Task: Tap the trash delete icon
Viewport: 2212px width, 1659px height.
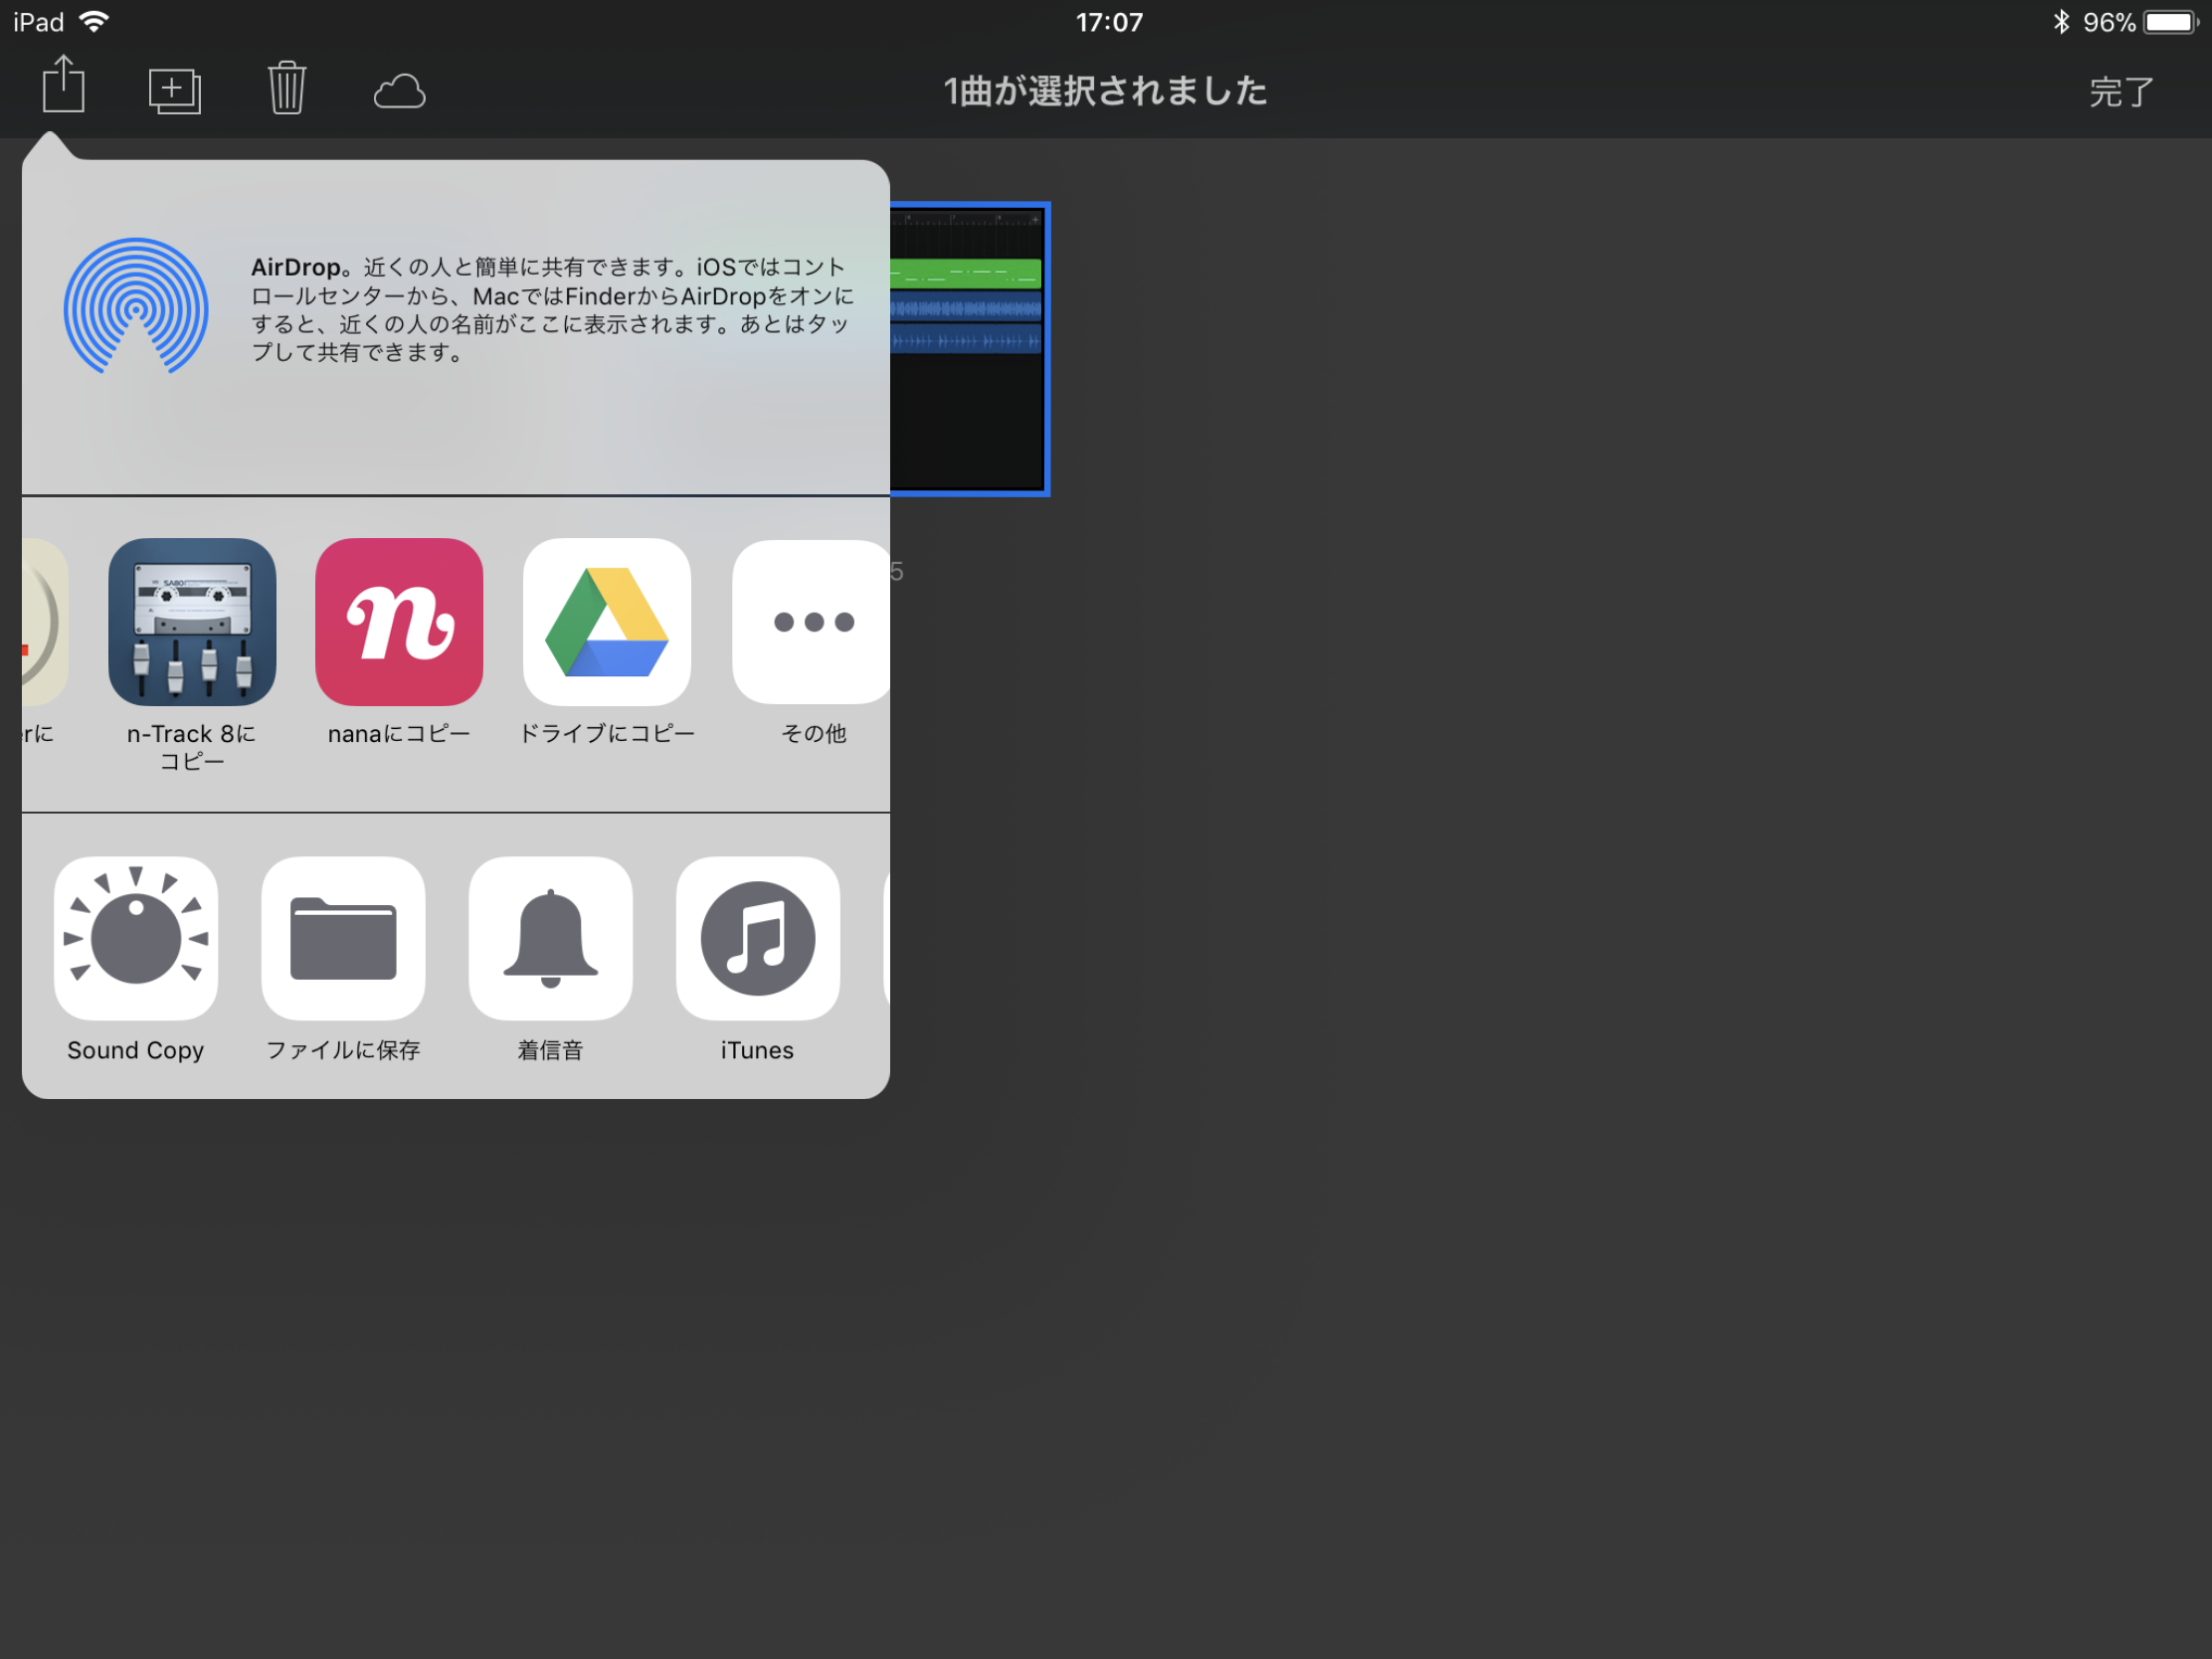Action: click(287, 88)
